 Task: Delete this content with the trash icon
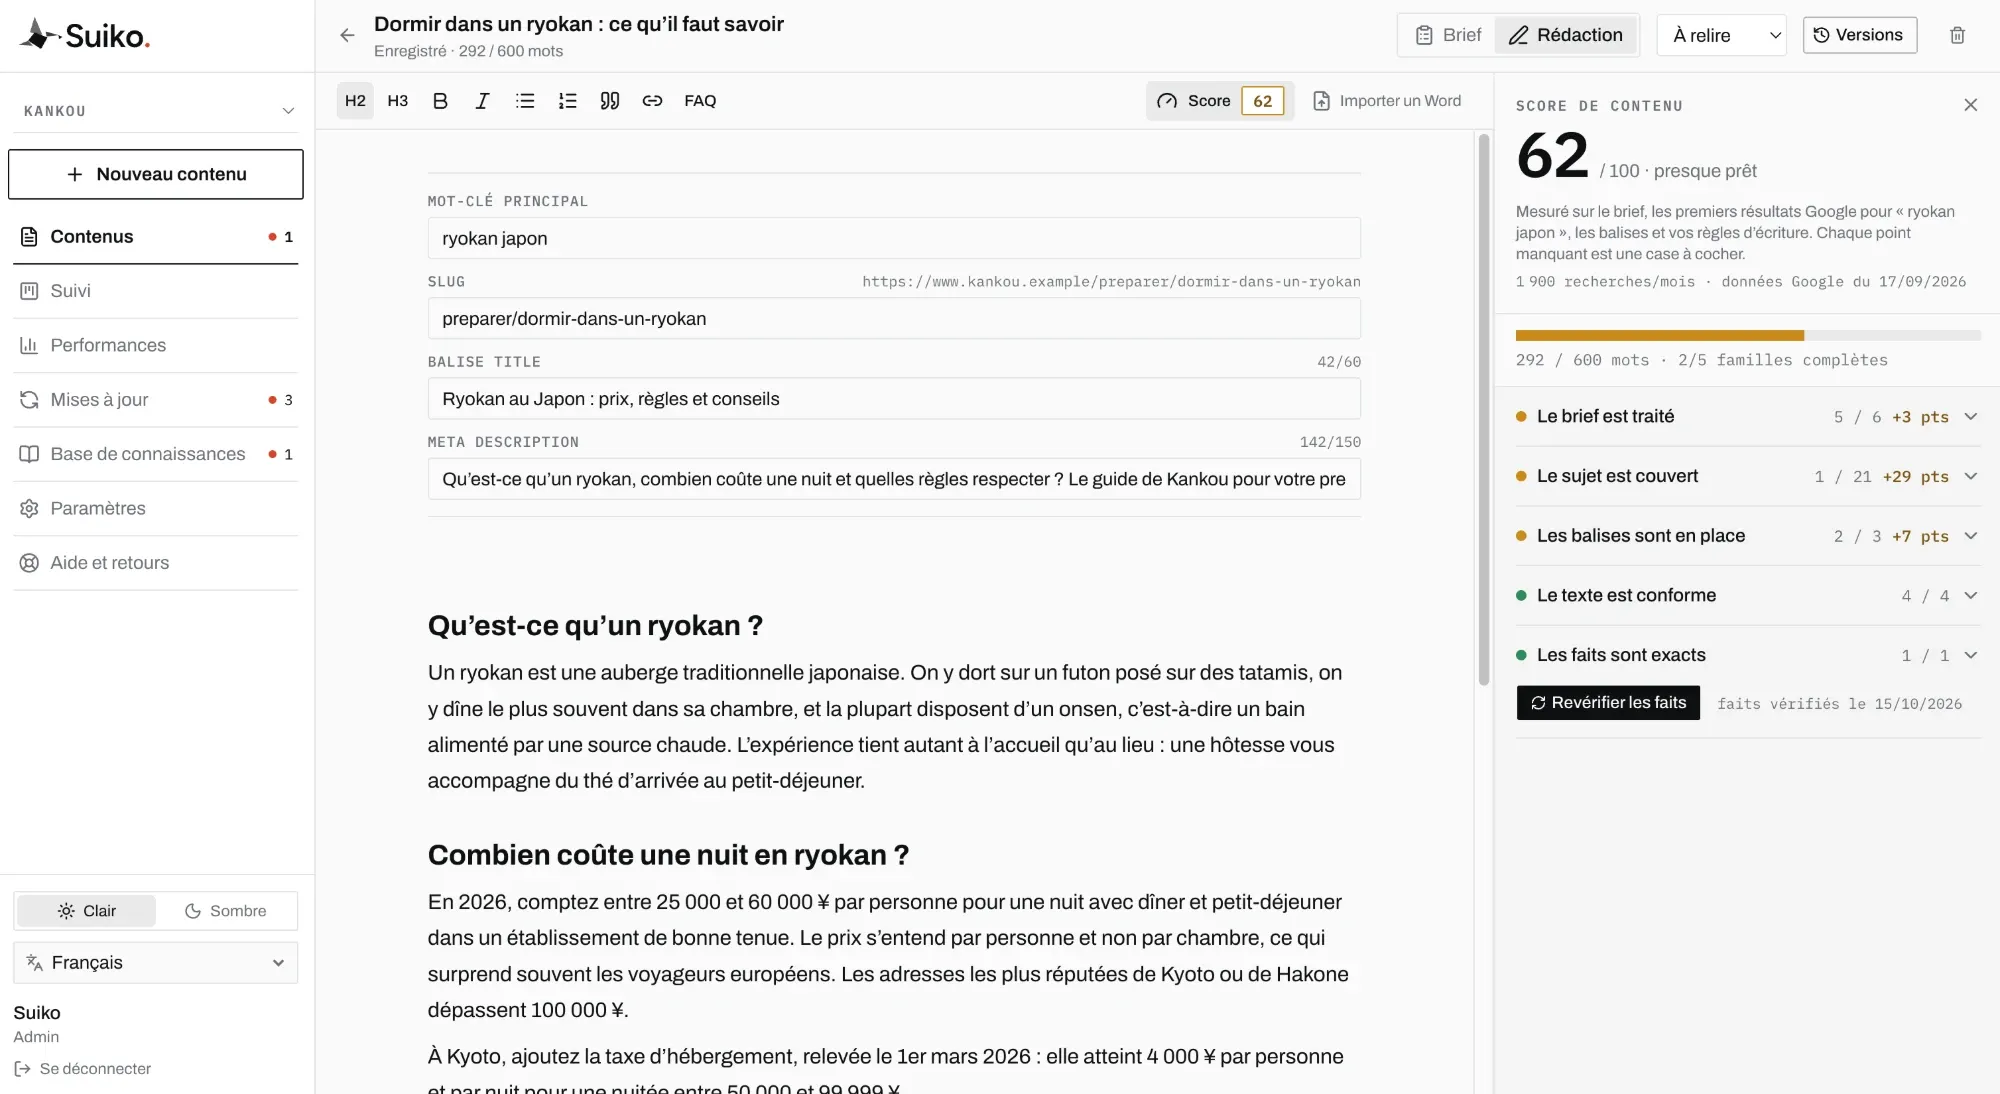point(1957,36)
